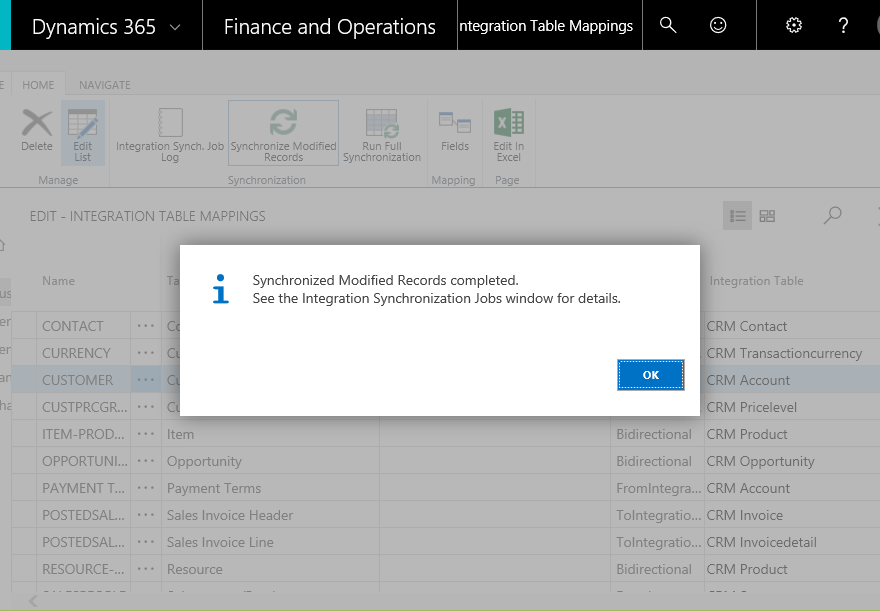Viewport: 880px width, 611px height.
Task: Open Integration Synch. Job Log
Action: (x=170, y=135)
